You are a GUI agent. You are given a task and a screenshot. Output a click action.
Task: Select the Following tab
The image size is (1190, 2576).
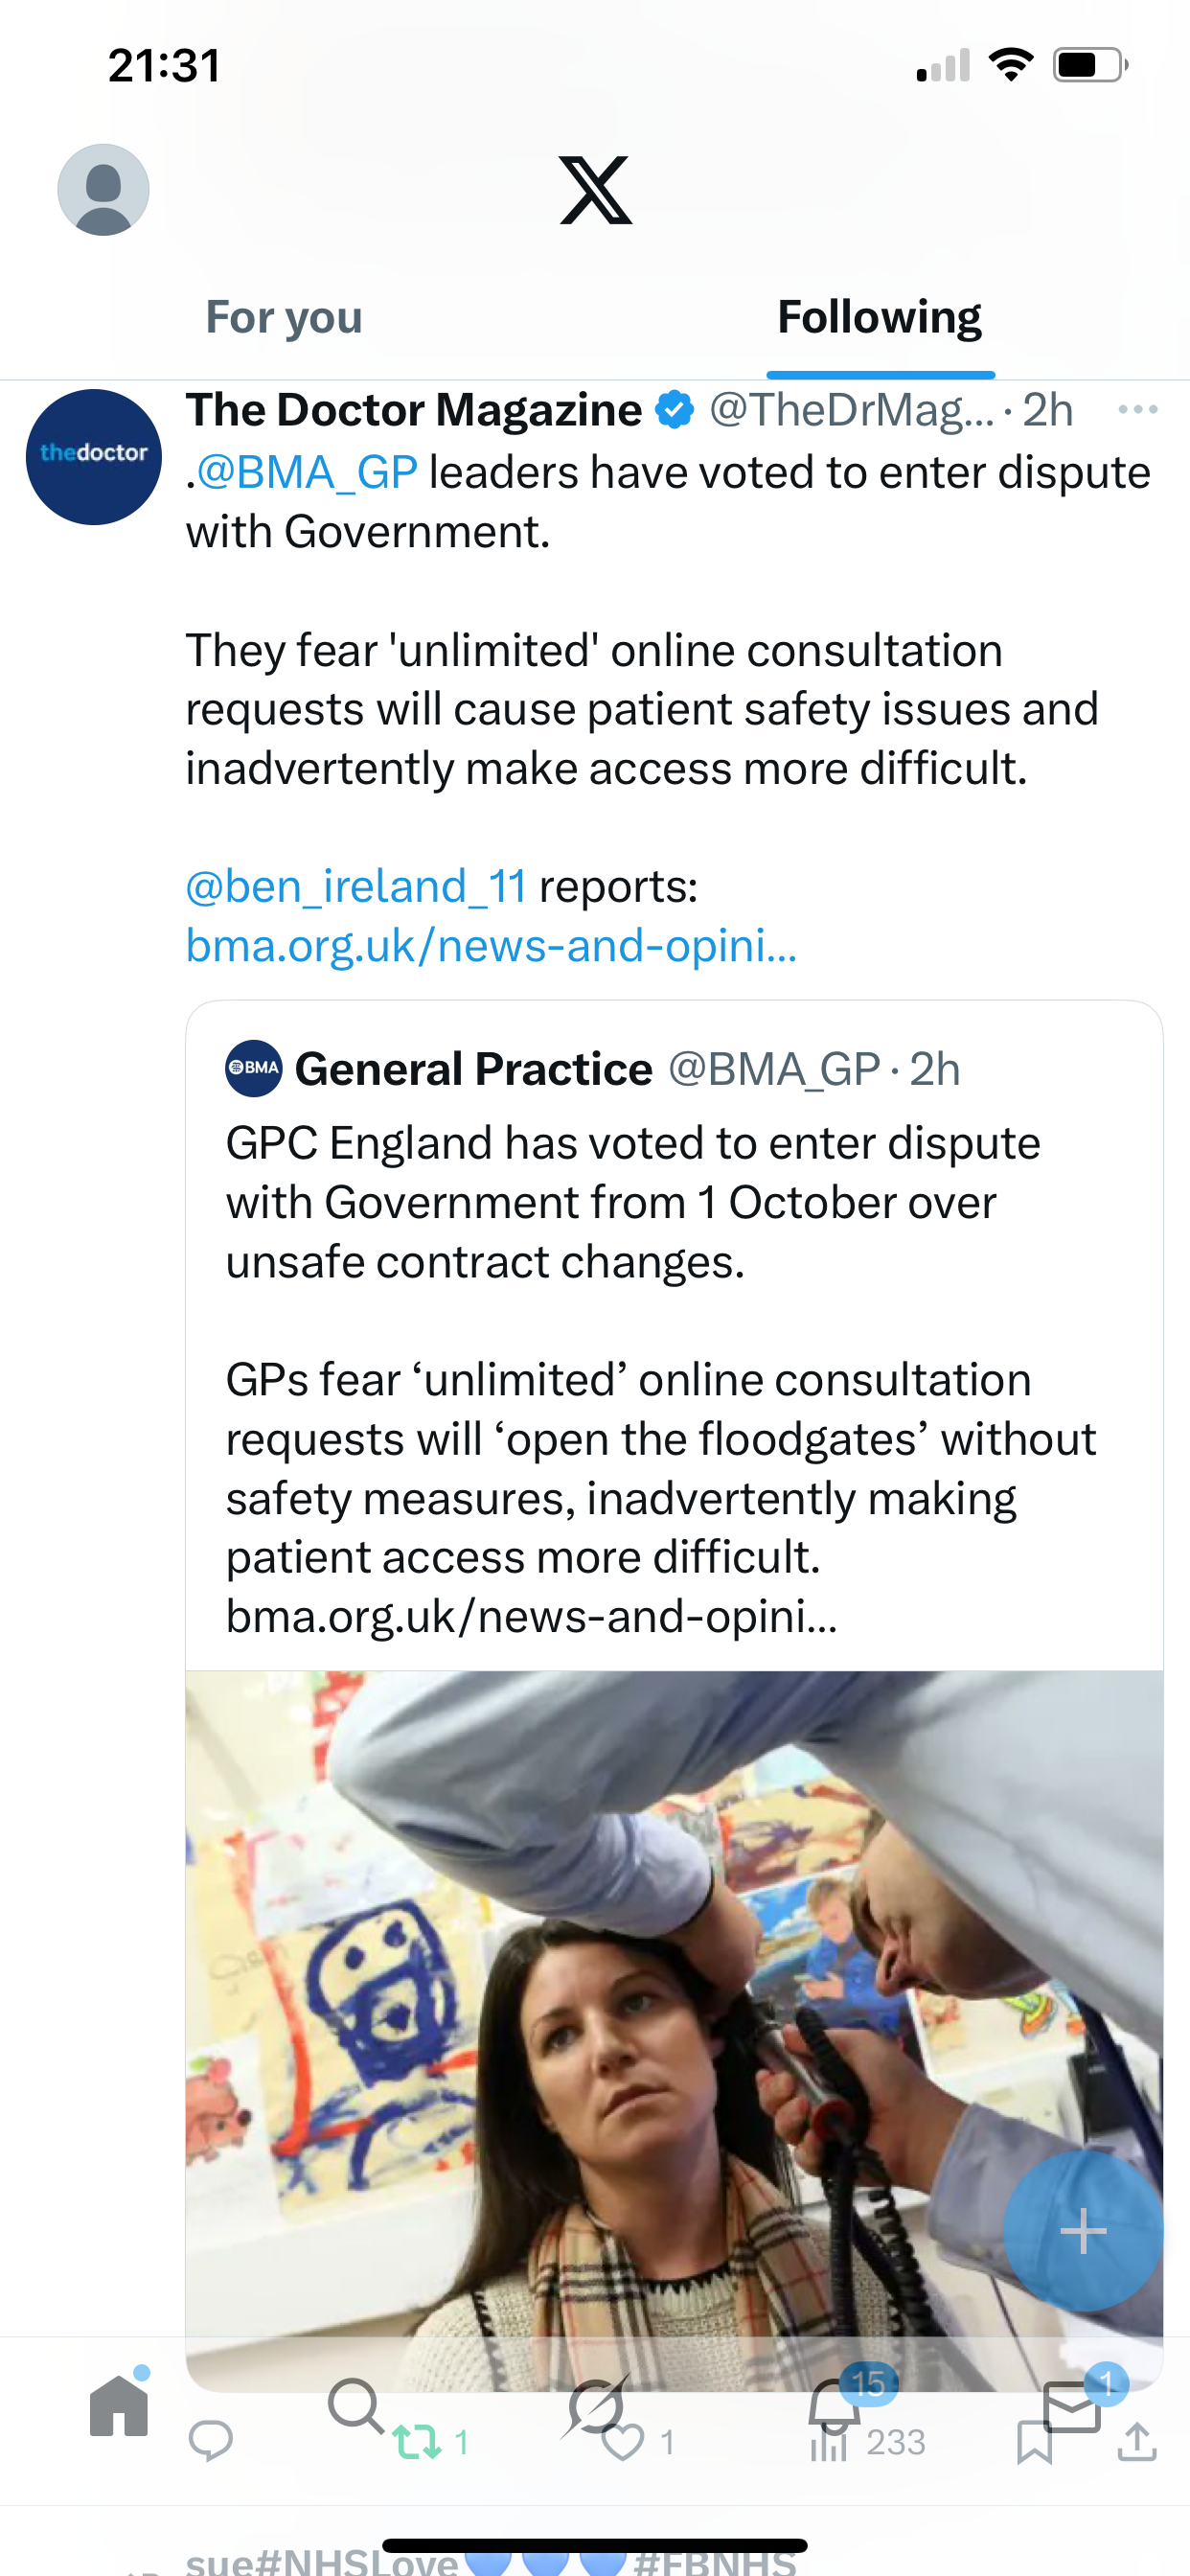(x=879, y=317)
